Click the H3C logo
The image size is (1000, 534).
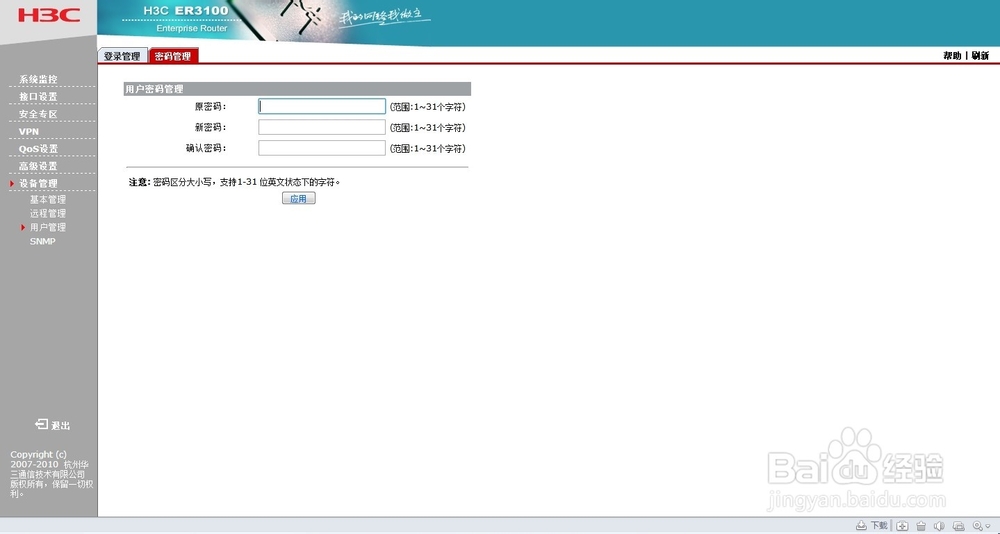click(48, 15)
